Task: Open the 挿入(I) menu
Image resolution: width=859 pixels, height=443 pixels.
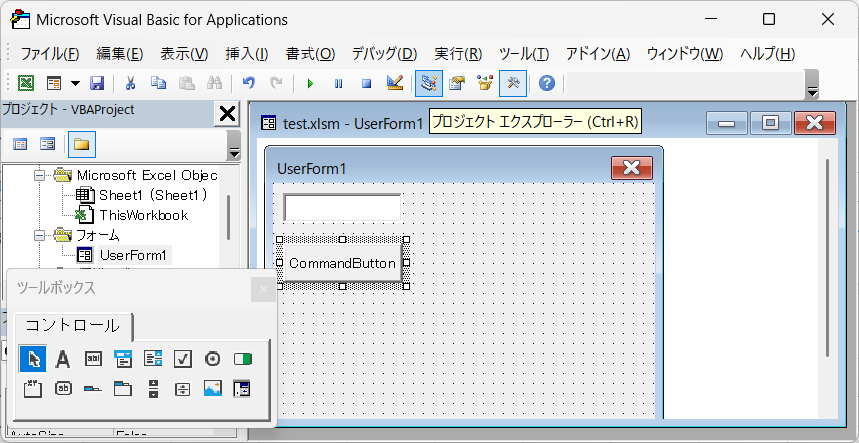Action: 247,54
